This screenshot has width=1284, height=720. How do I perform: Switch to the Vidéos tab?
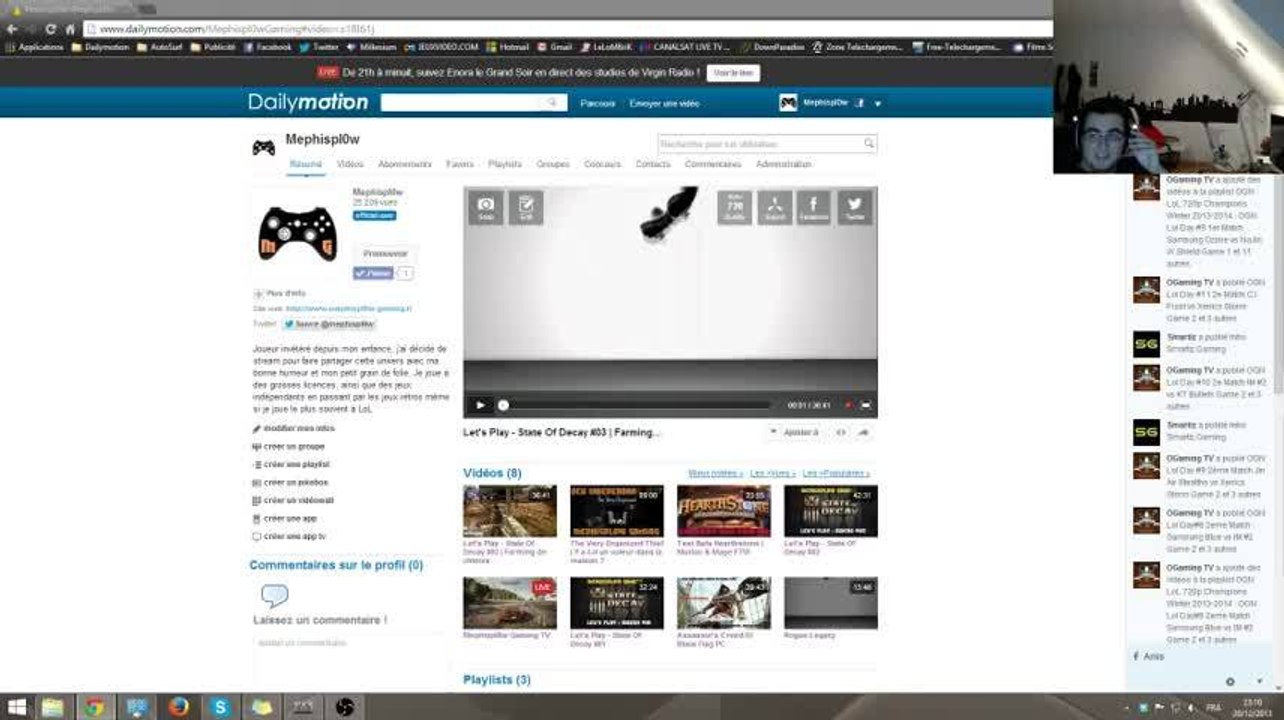[x=350, y=164]
